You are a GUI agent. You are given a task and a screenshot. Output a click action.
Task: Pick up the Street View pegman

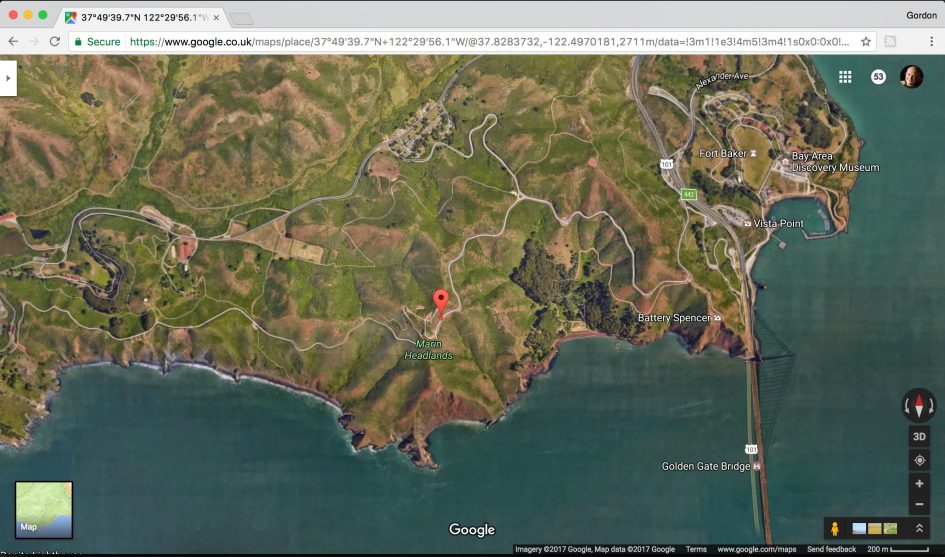click(x=835, y=529)
